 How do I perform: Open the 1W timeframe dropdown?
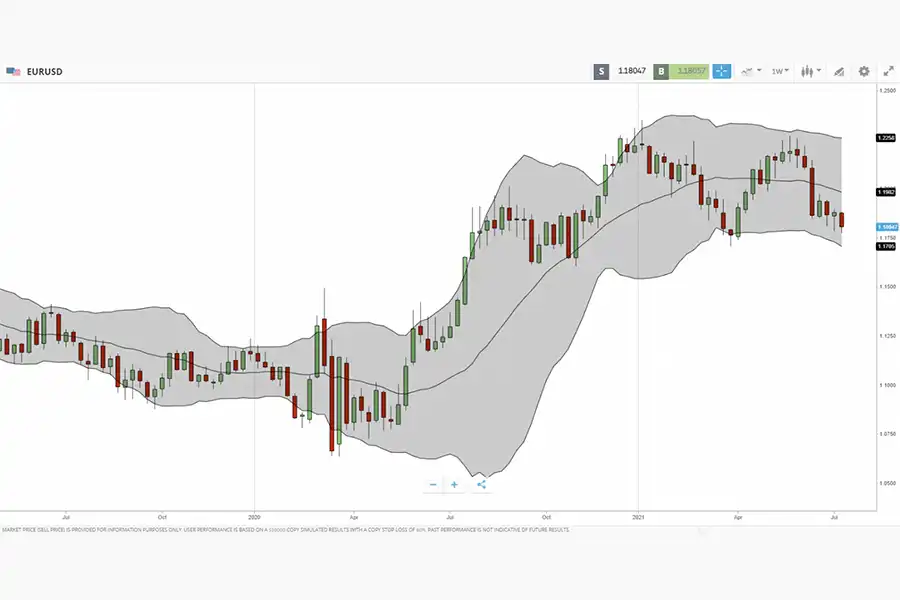coord(780,71)
